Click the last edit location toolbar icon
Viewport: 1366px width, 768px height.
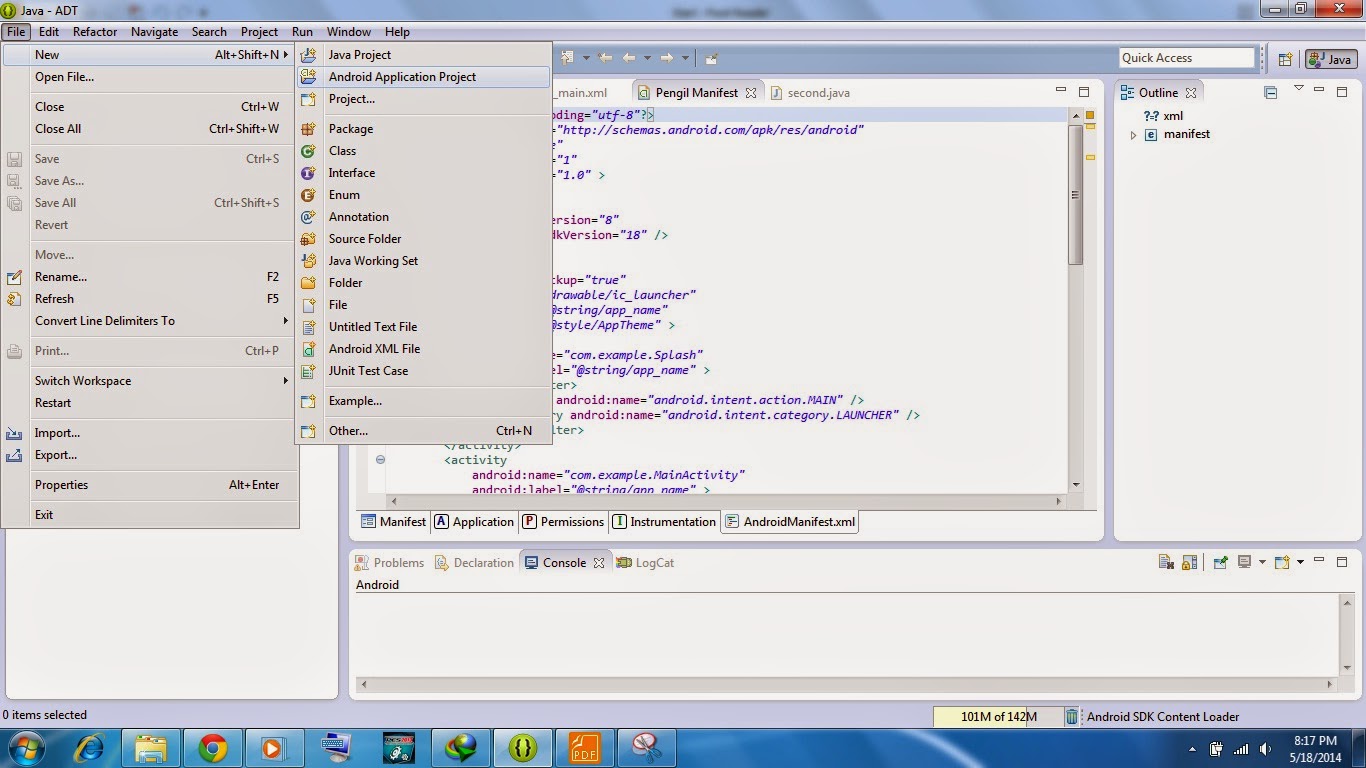(604, 58)
